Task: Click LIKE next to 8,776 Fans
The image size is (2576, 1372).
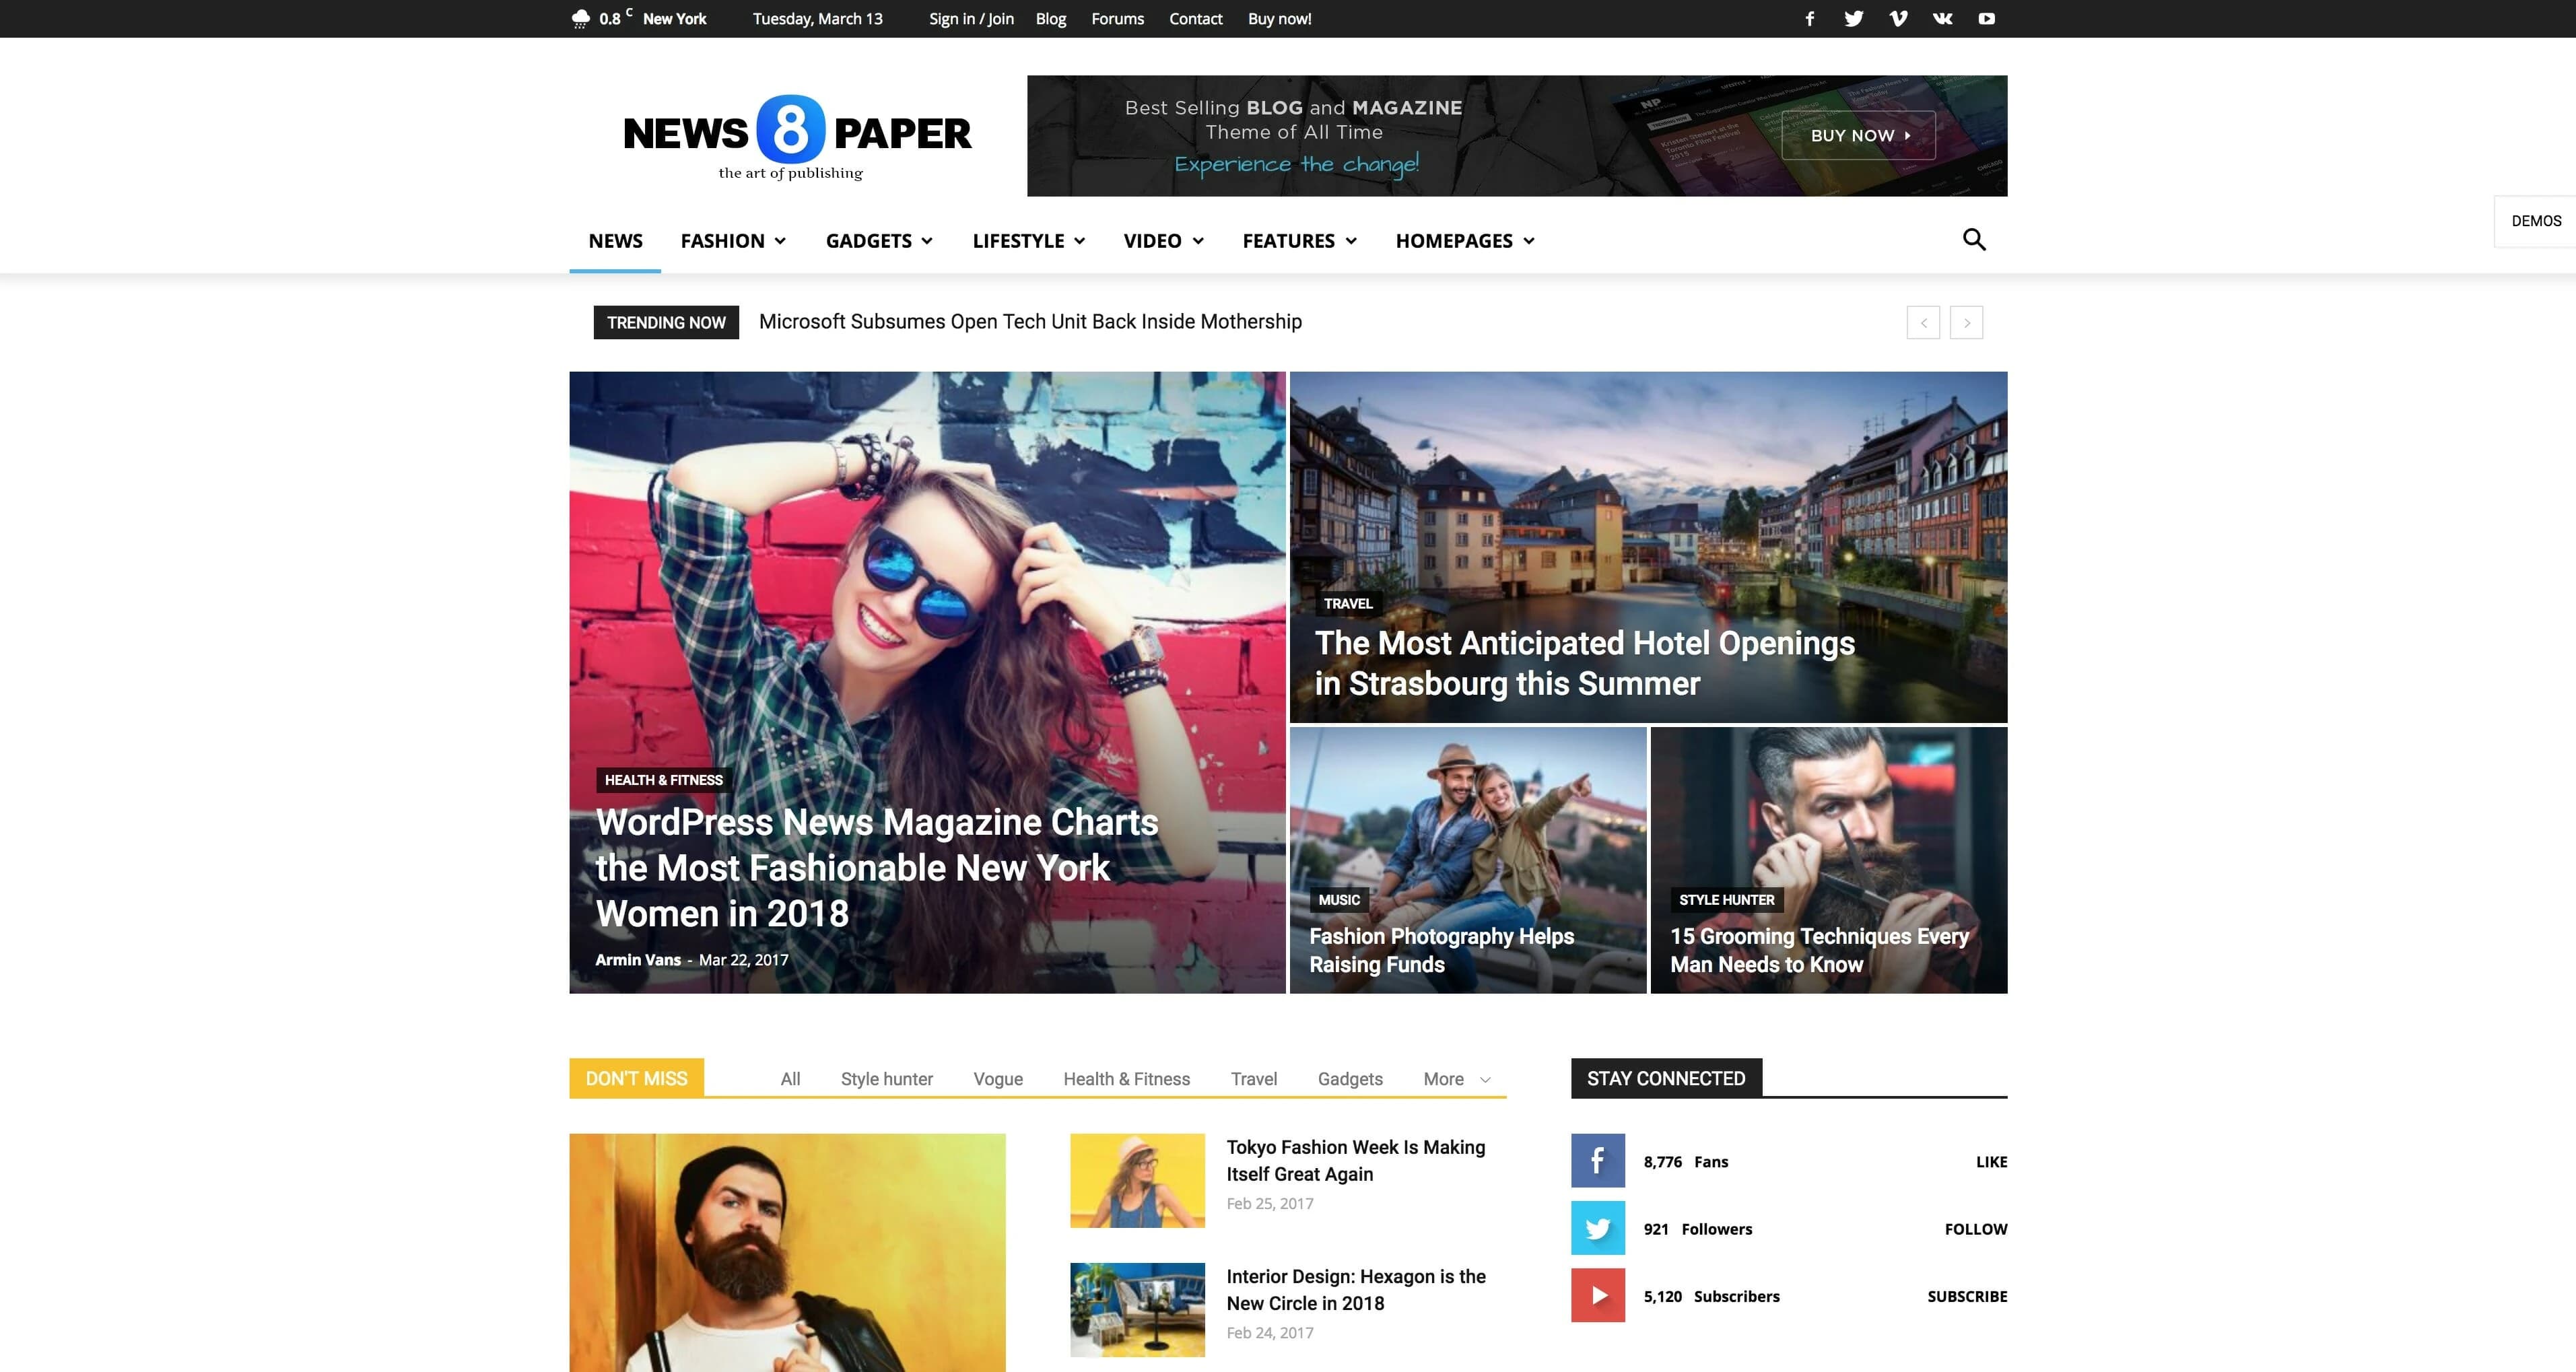Action: (1991, 1161)
